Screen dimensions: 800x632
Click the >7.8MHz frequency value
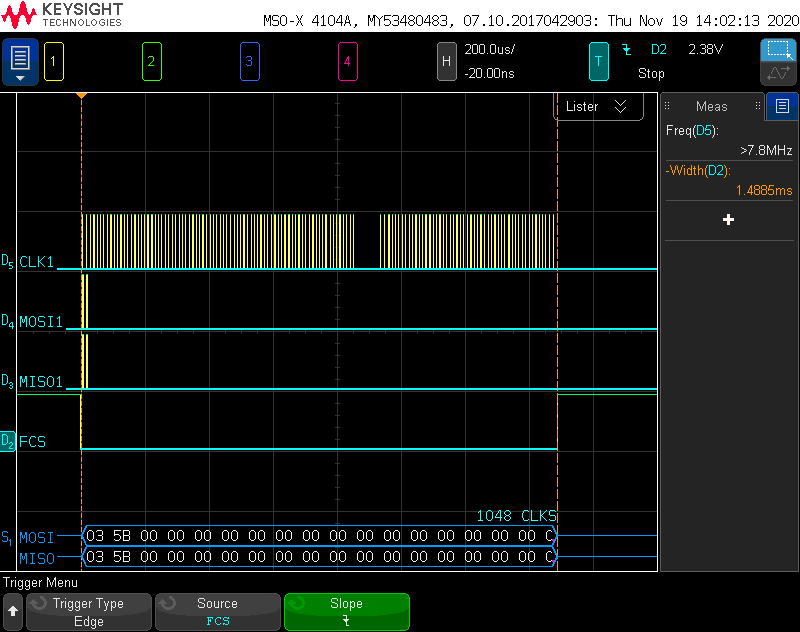766,150
